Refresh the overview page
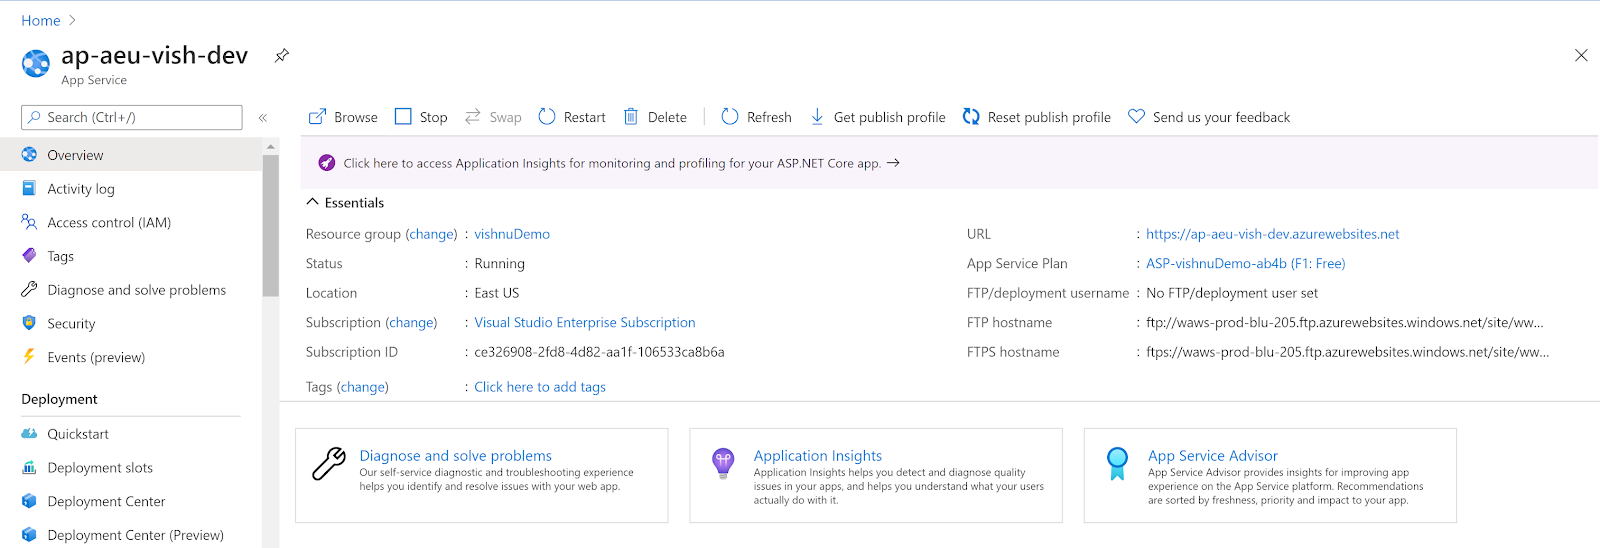The width and height of the screenshot is (1600, 548). [x=756, y=117]
